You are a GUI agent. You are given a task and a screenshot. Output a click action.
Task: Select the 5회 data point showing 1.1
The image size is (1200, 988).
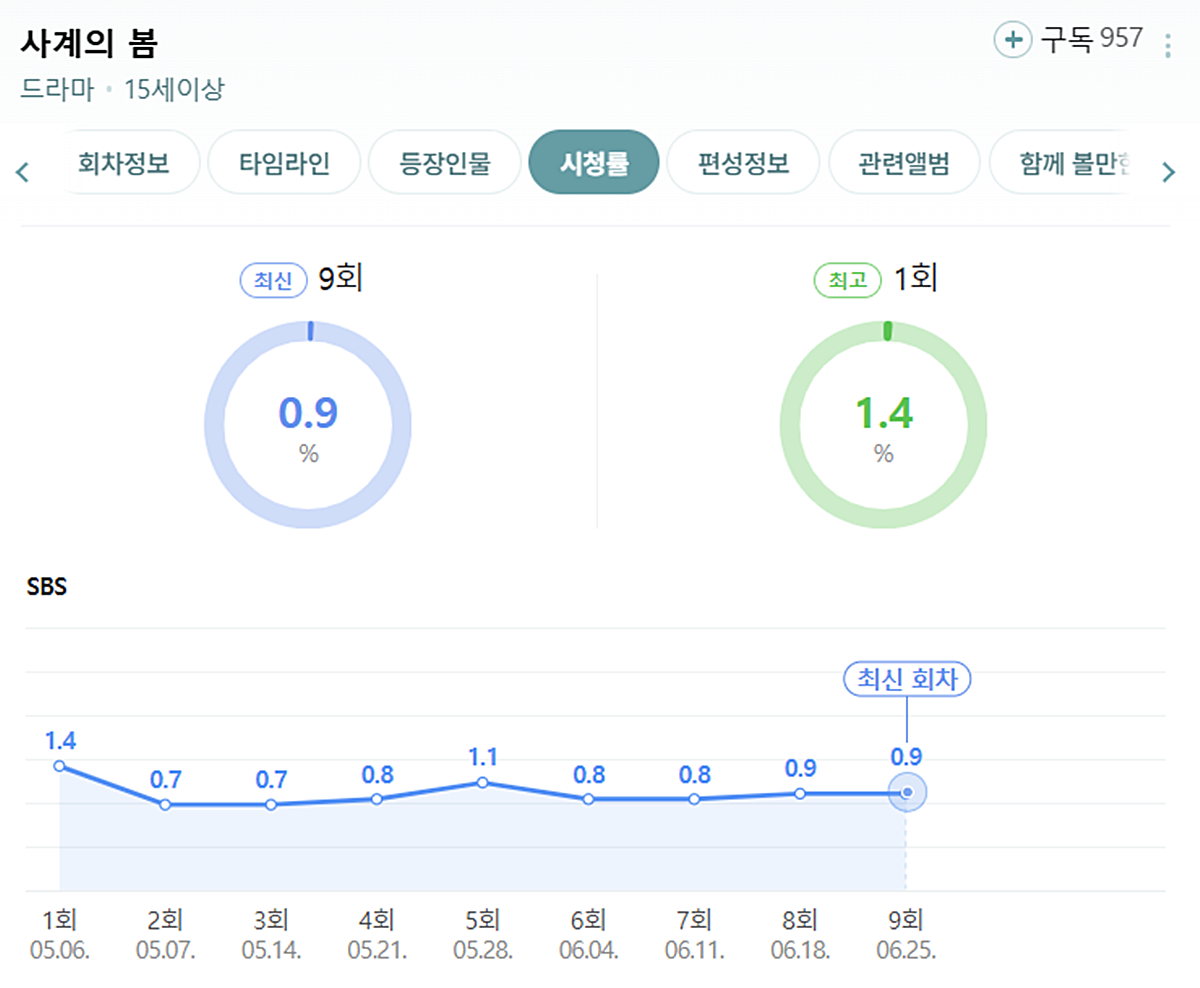[483, 782]
